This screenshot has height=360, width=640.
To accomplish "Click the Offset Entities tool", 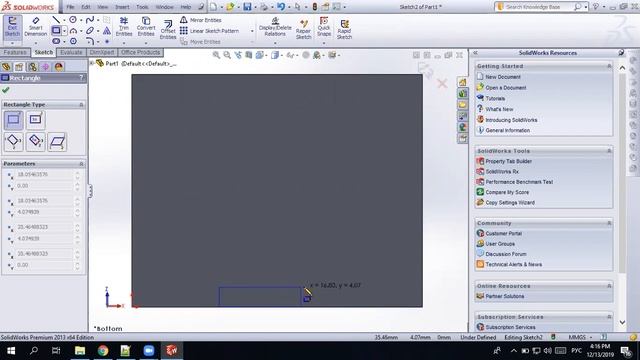I will [168, 29].
